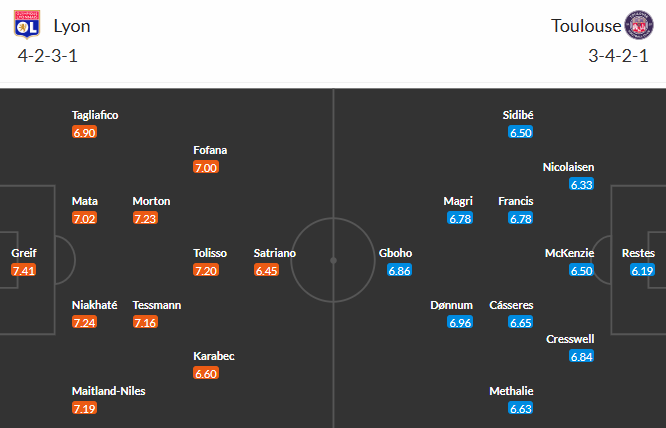The height and width of the screenshot is (428, 666).
Task: Click Sidibé's 6.50 rating badge
Action: coord(521,132)
